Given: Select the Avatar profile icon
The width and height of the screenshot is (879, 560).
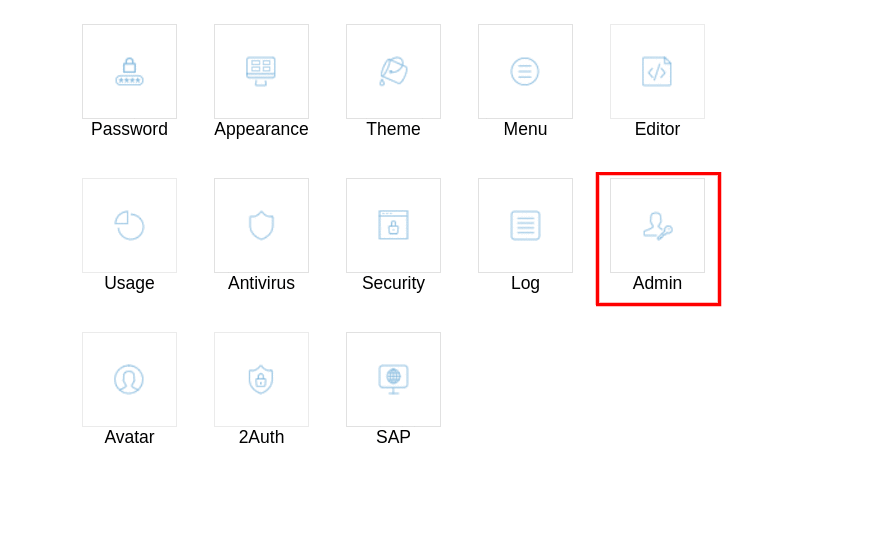Looking at the screenshot, I should click(x=129, y=379).
